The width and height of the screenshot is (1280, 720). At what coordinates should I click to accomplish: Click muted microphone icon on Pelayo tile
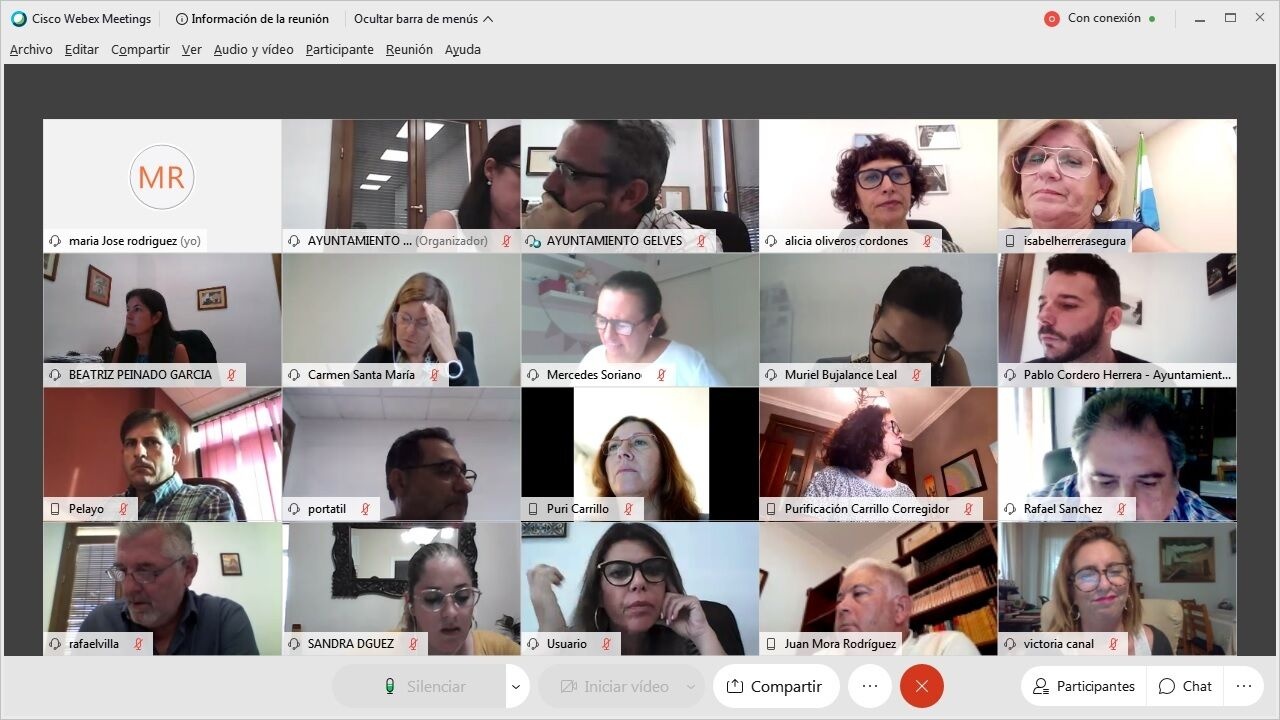coord(123,509)
